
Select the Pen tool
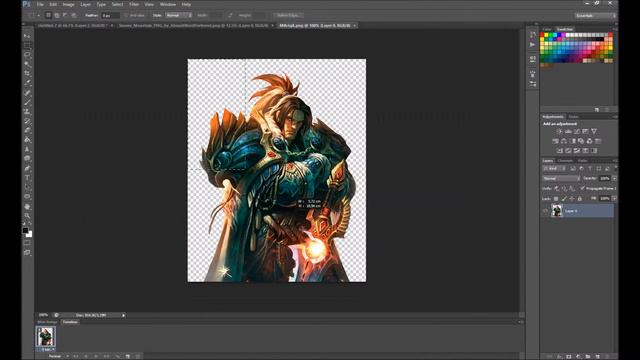pyautogui.click(x=27, y=168)
